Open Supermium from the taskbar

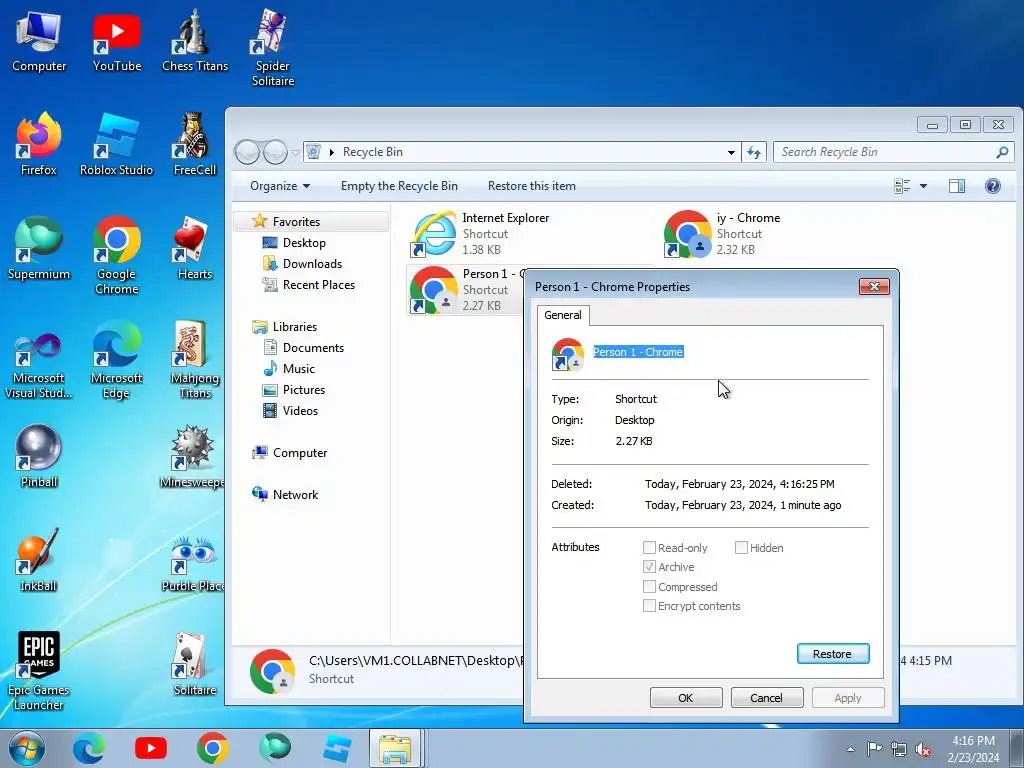coord(274,748)
